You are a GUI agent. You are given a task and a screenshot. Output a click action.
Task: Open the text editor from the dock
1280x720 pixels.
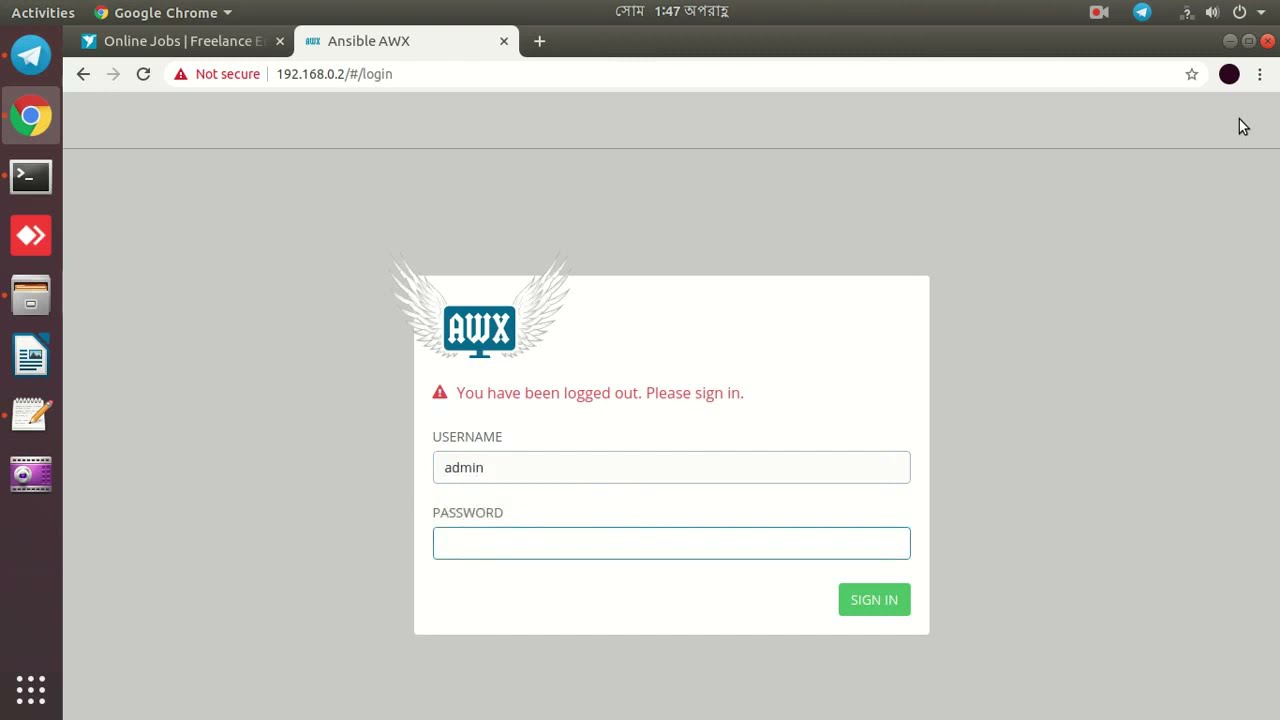pos(31,415)
